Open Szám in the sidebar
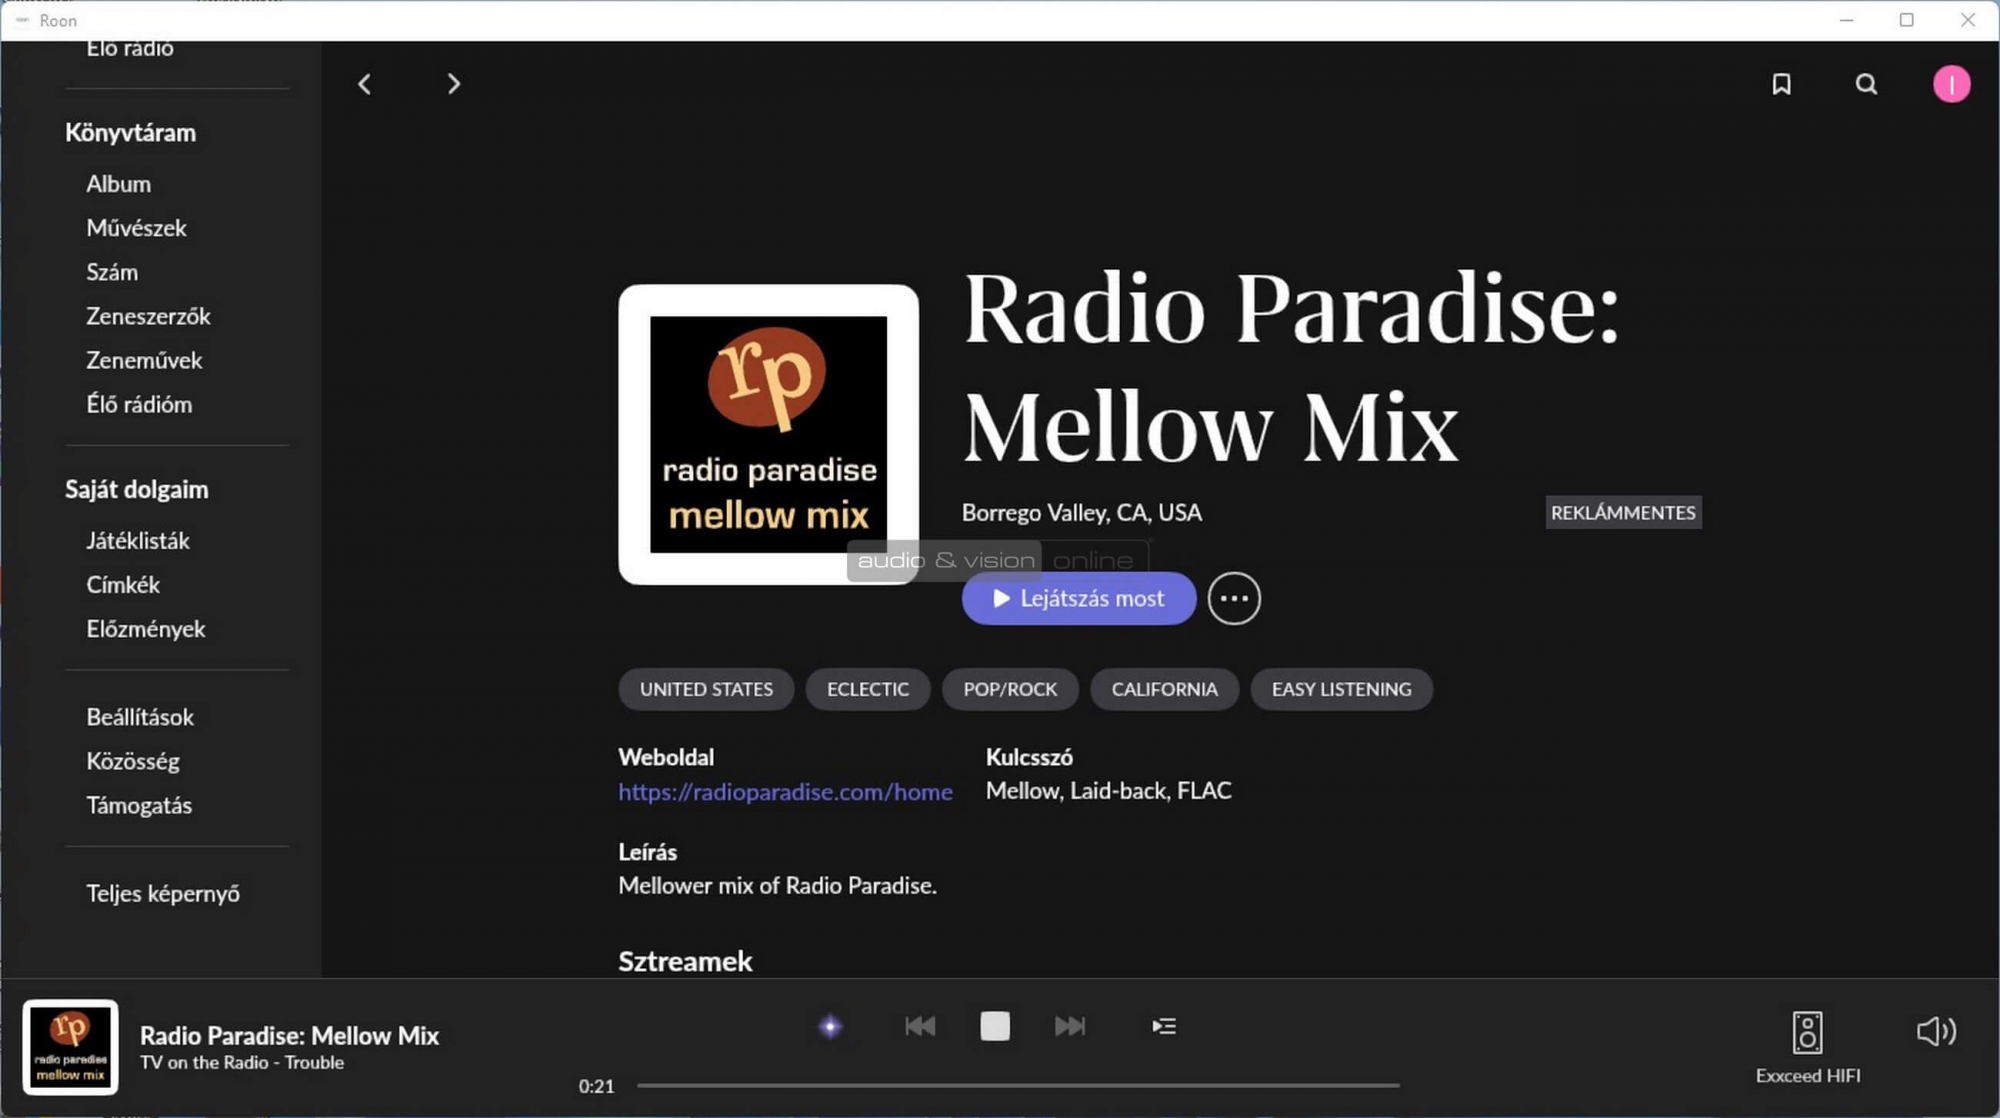Viewport: 2000px width, 1118px height. [112, 272]
